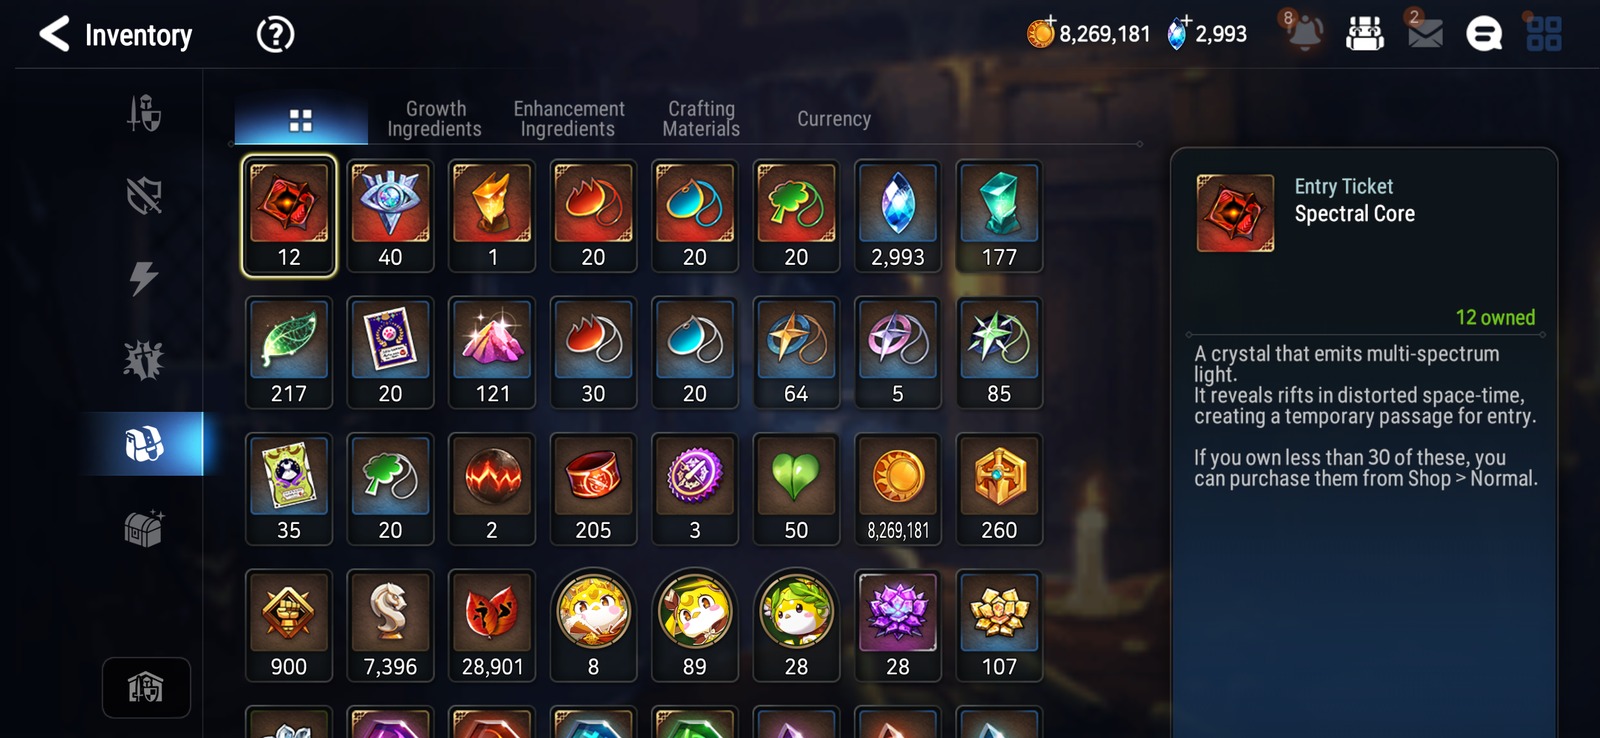The height and width of the screenshot is (738, 1600).
Task: Switch to the Crafting Materials tab
Action: click(701, 119)
